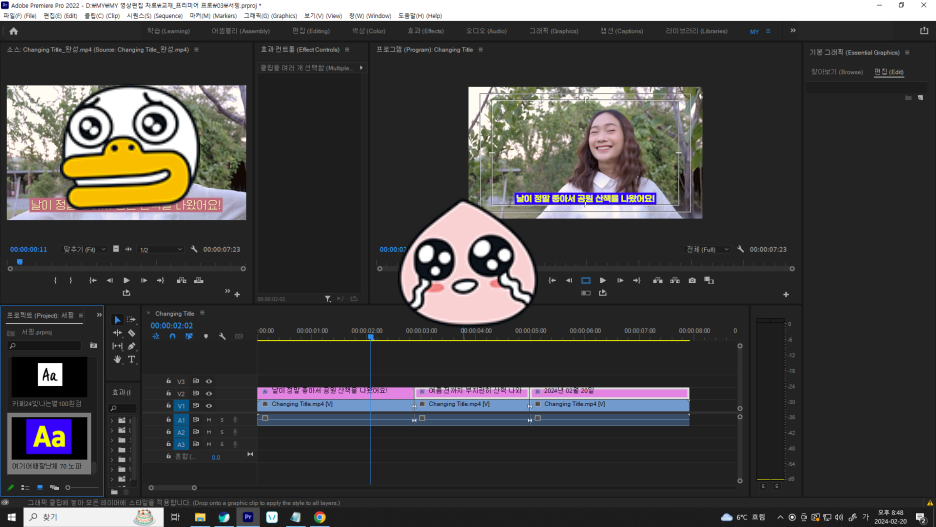Click timeline horizontal zoom scrollbar
Screen dimensions: 936x527
pyautogui.click(x=173, y=488)
